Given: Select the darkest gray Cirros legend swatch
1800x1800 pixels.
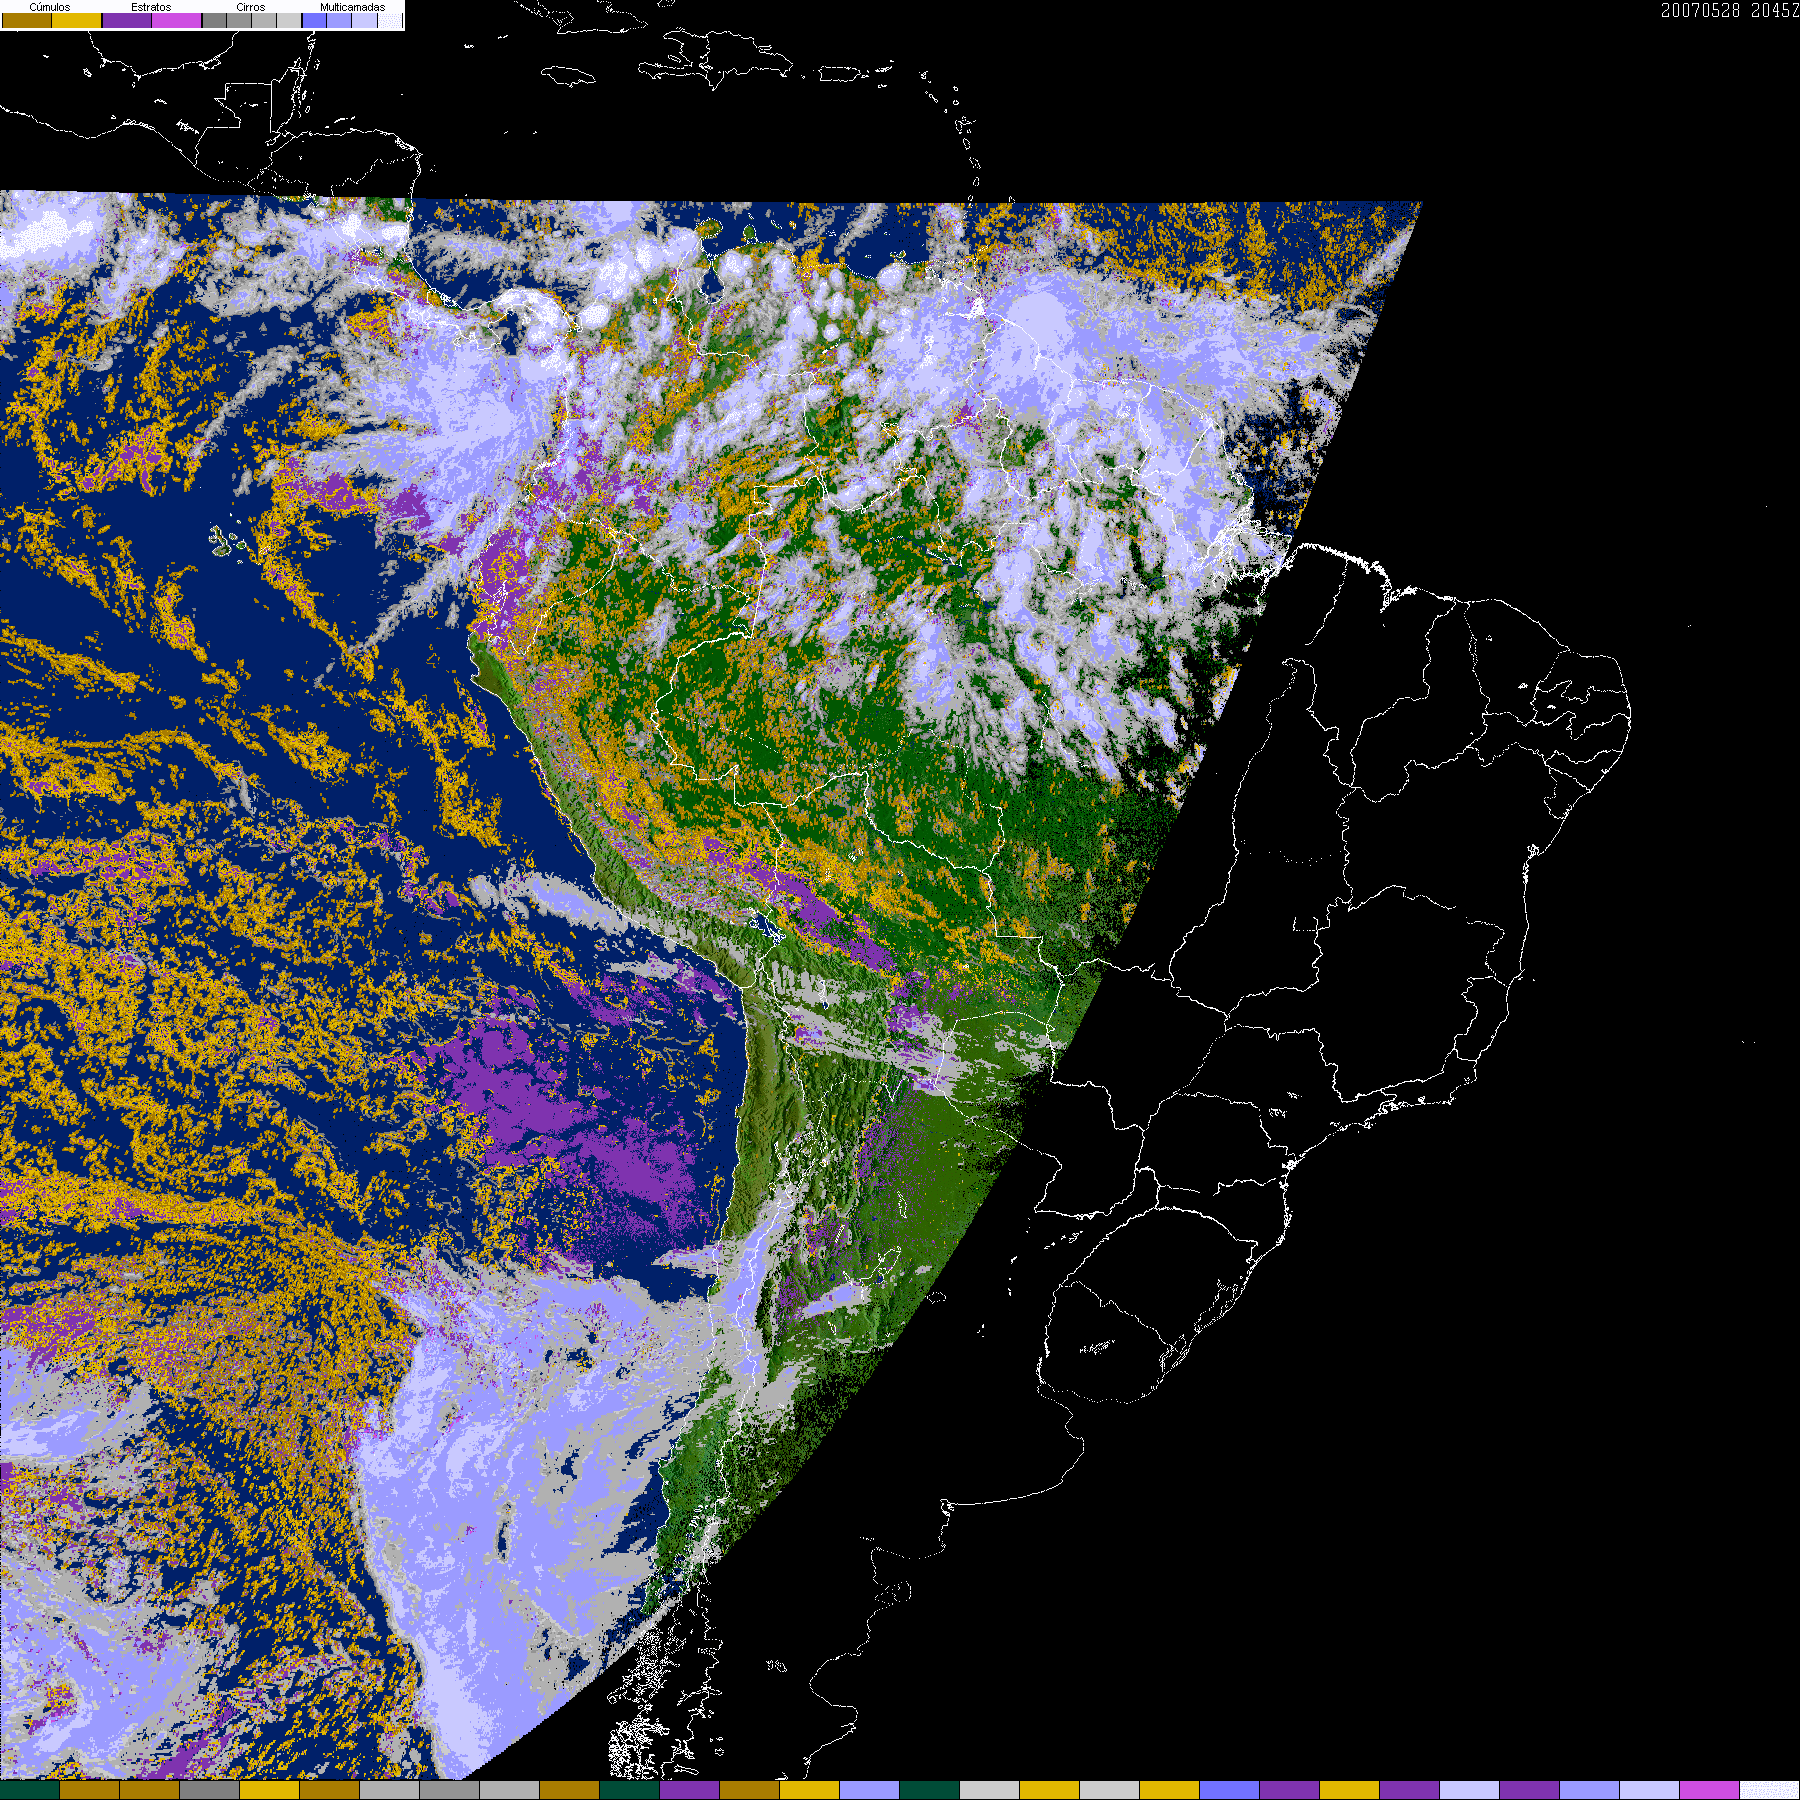Looking at the screenshot, I should pyautogui.click(x=214, y=20).
